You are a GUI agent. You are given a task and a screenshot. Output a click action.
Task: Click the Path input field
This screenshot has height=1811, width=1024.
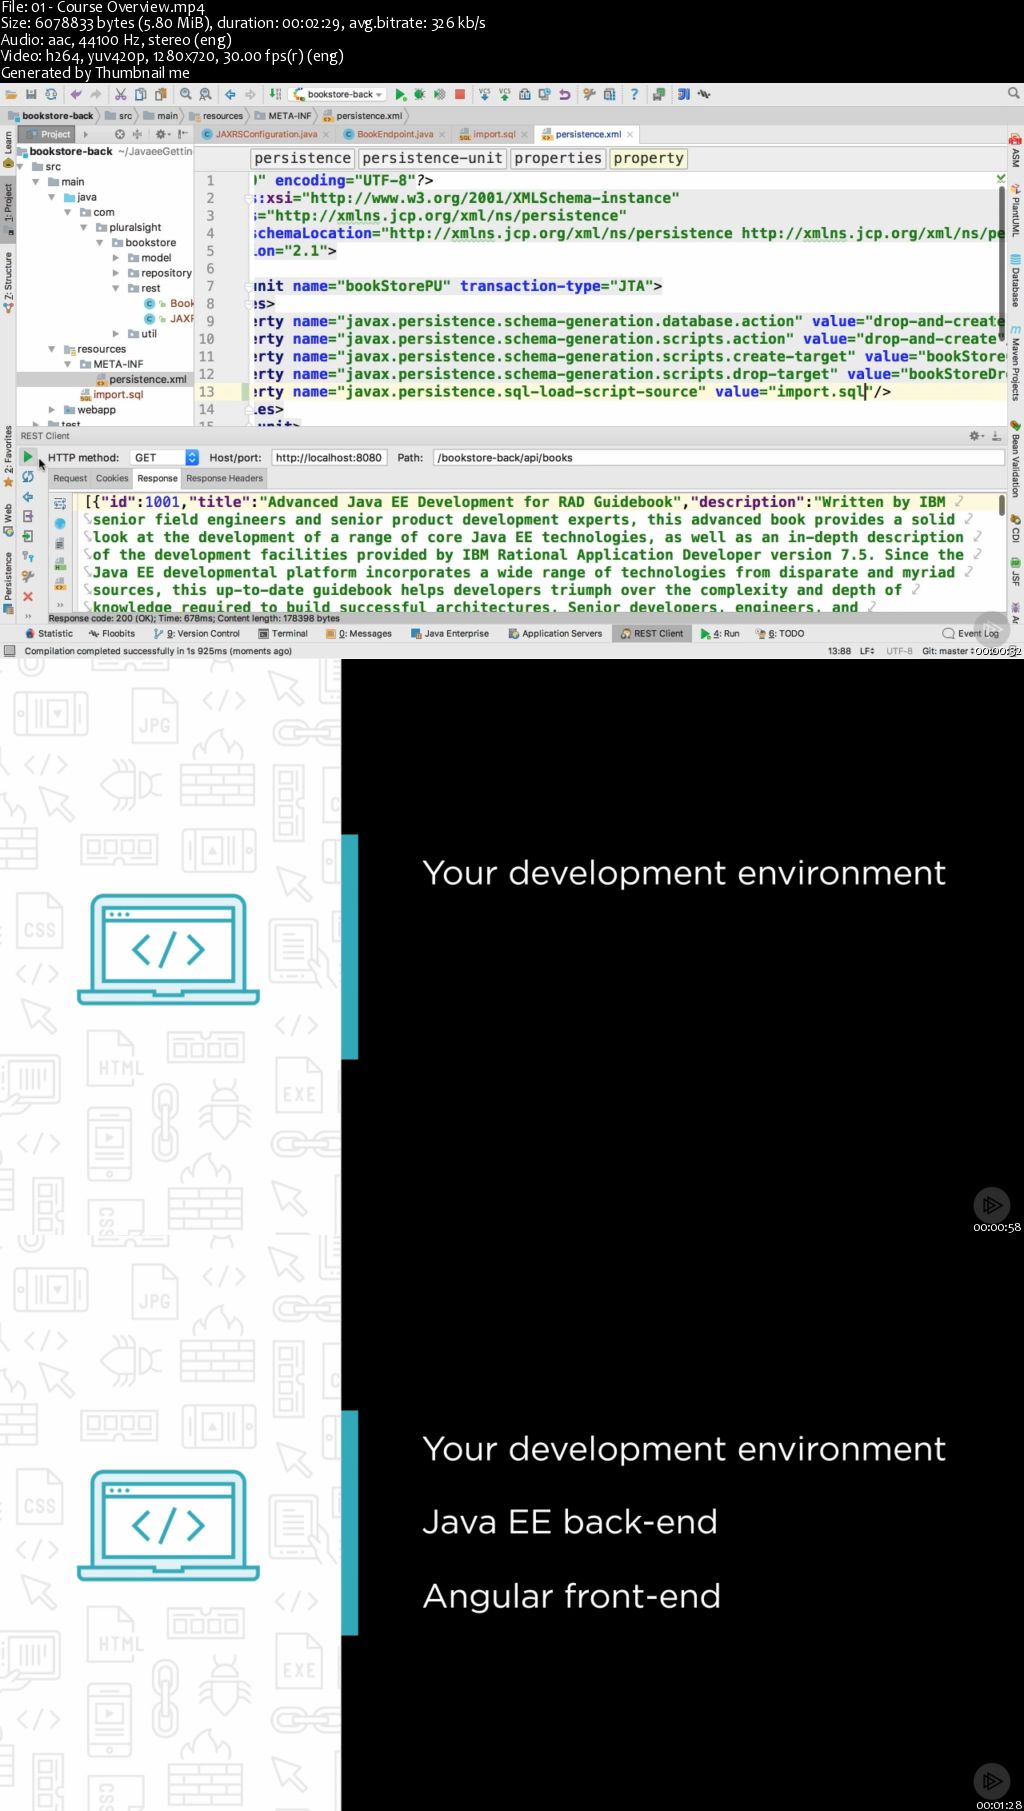[718, 457]
